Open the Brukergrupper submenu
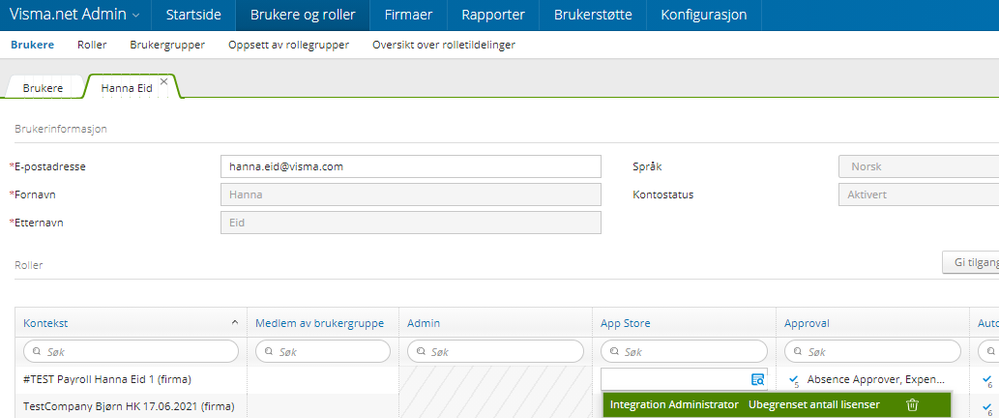The height and width of the screenshot is (418, 999). (x=168, y=45)
